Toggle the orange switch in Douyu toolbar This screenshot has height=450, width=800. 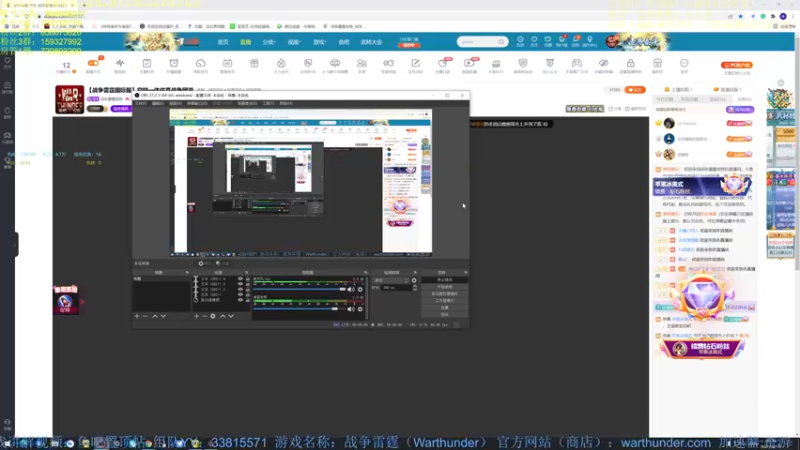pyautogui.click(x=93, y=63)
